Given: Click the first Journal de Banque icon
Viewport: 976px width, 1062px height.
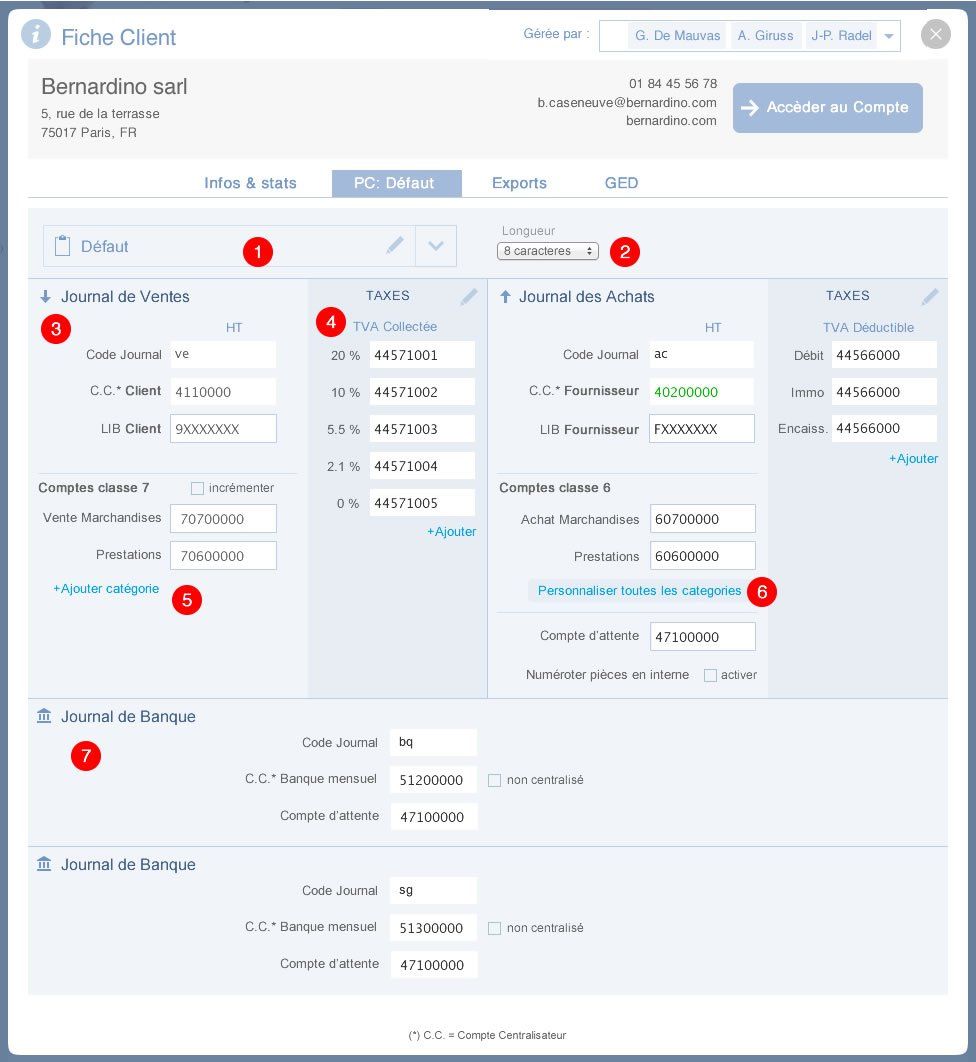Looking at the screenshot, I should point(44,716).
